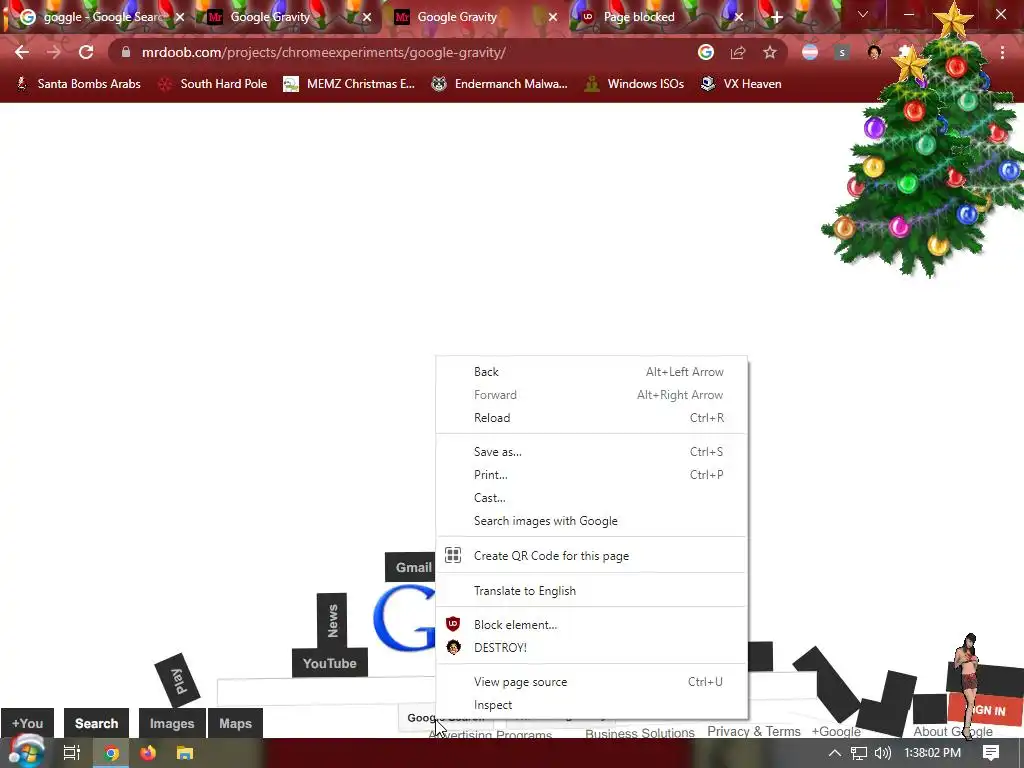Click the +You block
The width and height of the screenshot is (1024, 768).
[27, 723]
